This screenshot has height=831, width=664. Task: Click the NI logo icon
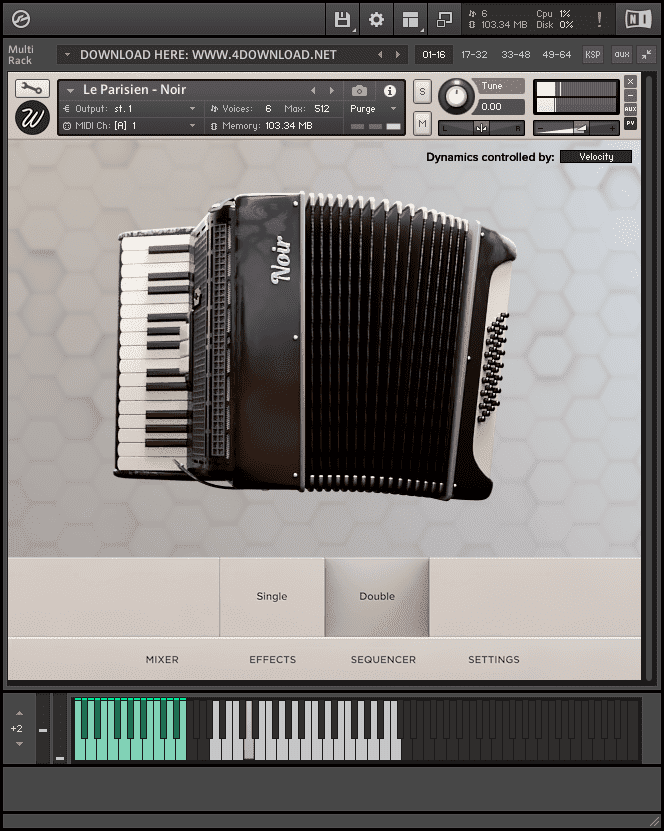click(x=638, y=19)
